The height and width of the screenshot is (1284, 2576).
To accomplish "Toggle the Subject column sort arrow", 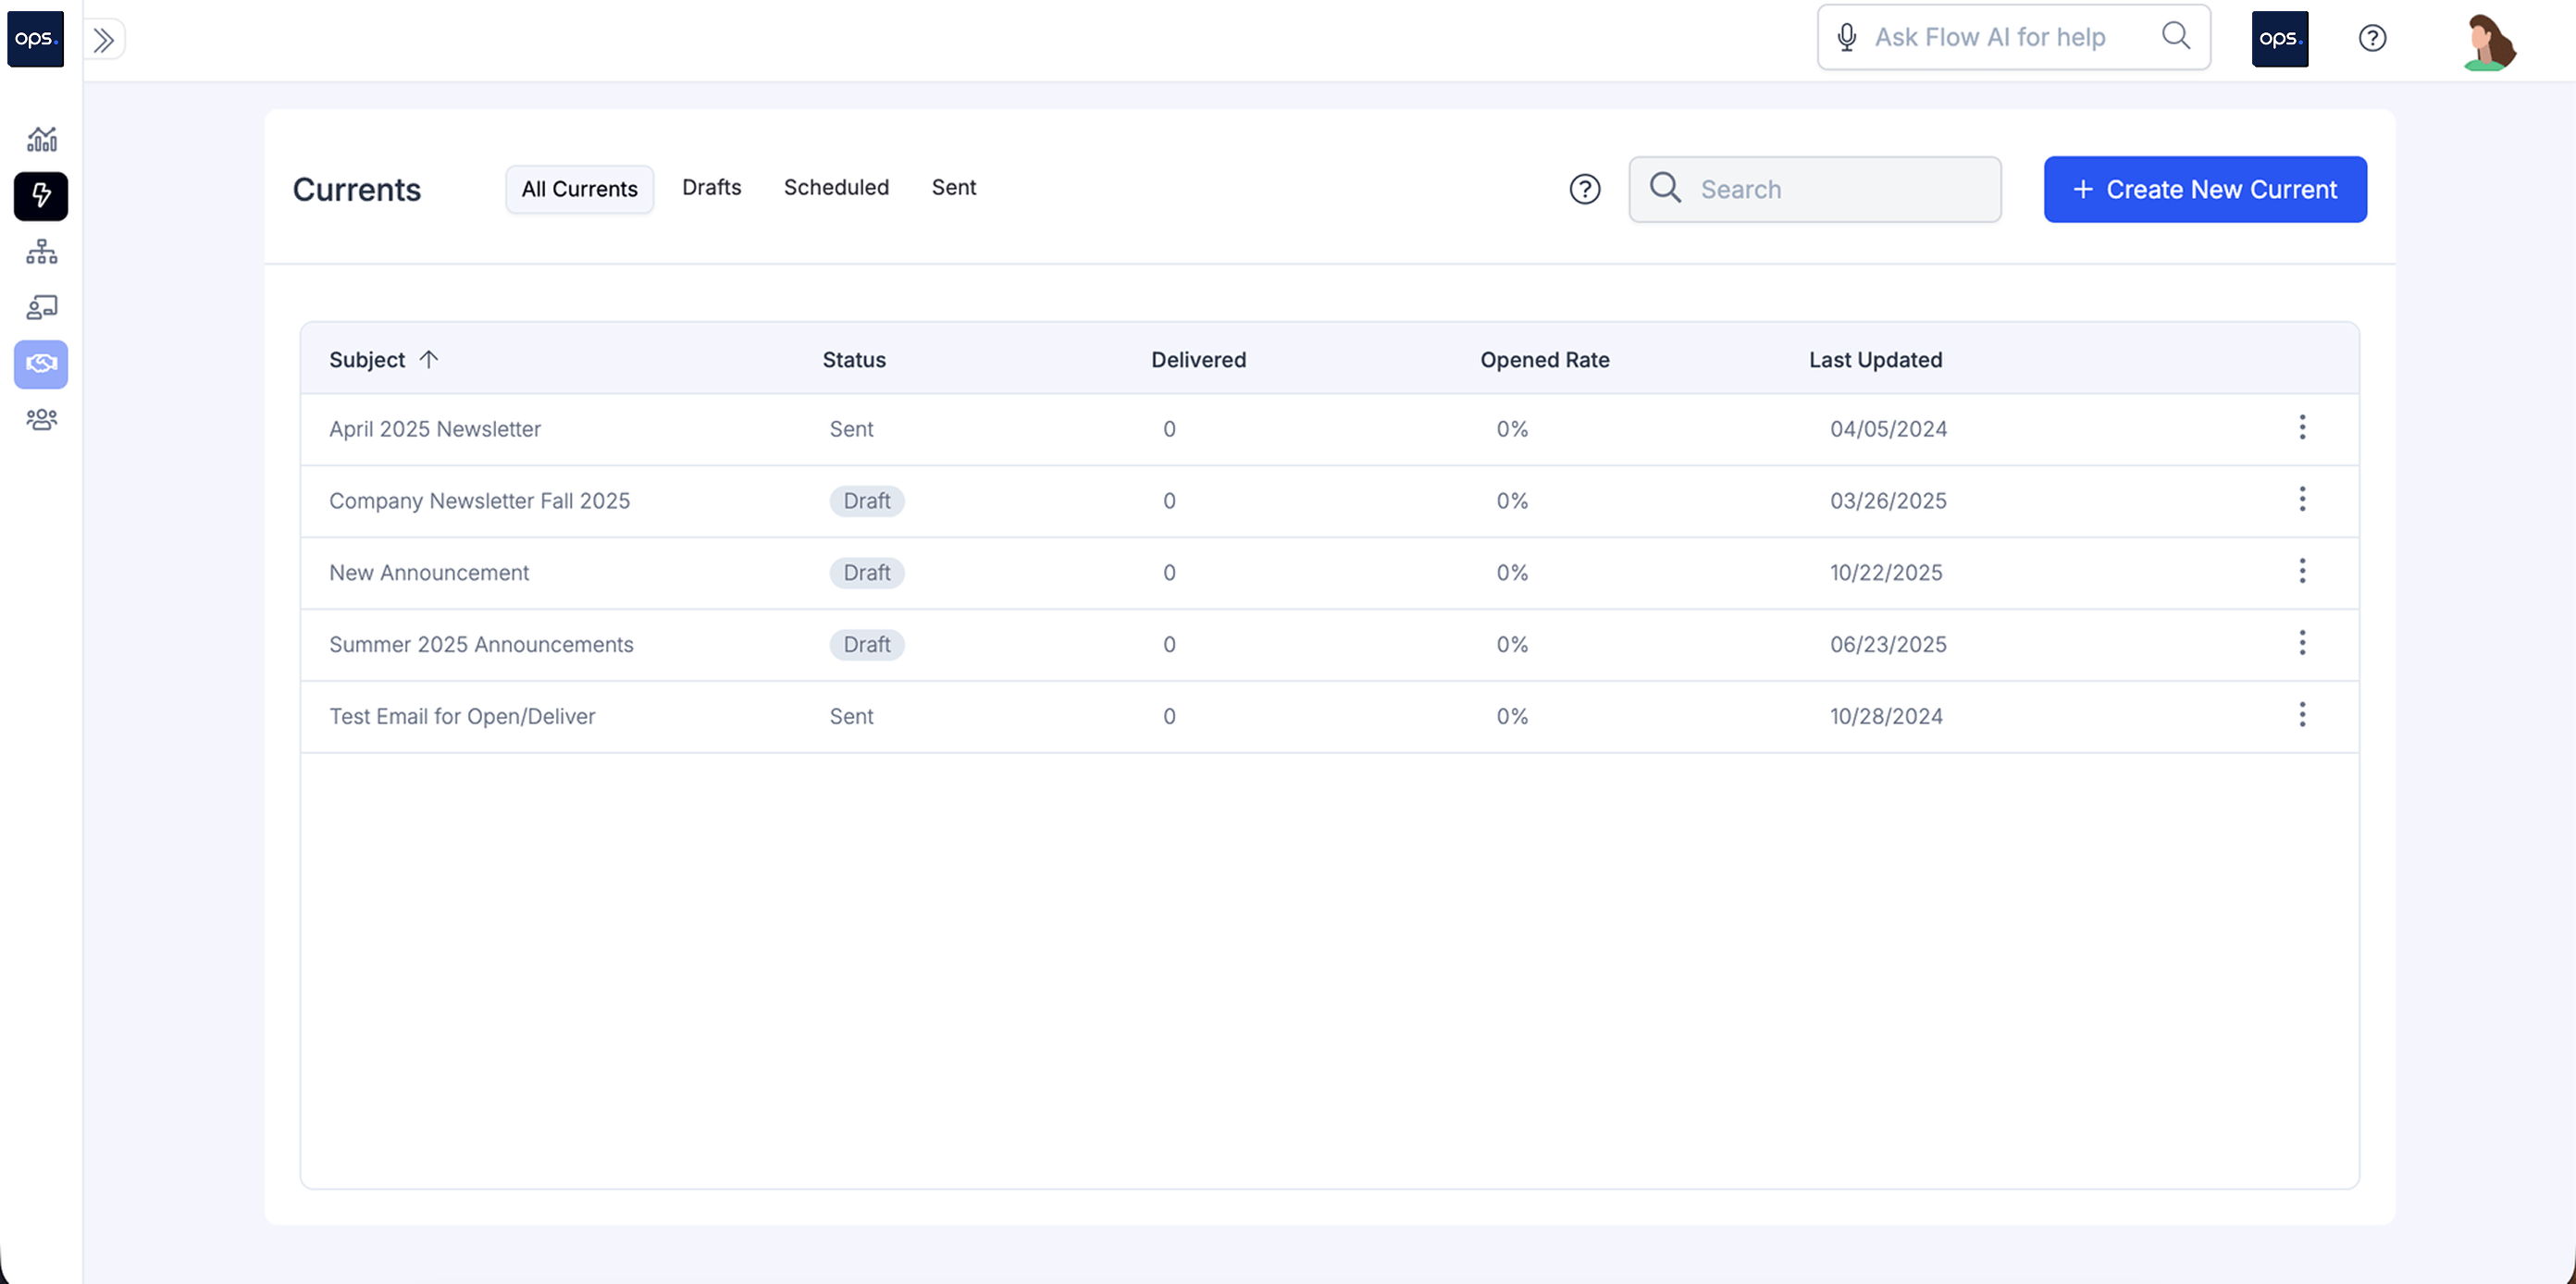I will pyautogui.click(x=429, y=359).
